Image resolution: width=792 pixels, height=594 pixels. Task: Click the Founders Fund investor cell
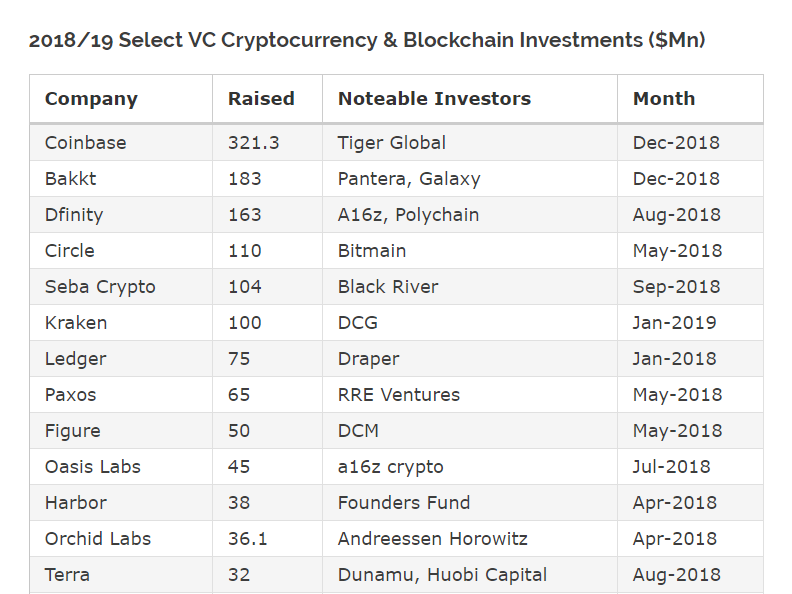click(x=404, y=503)
